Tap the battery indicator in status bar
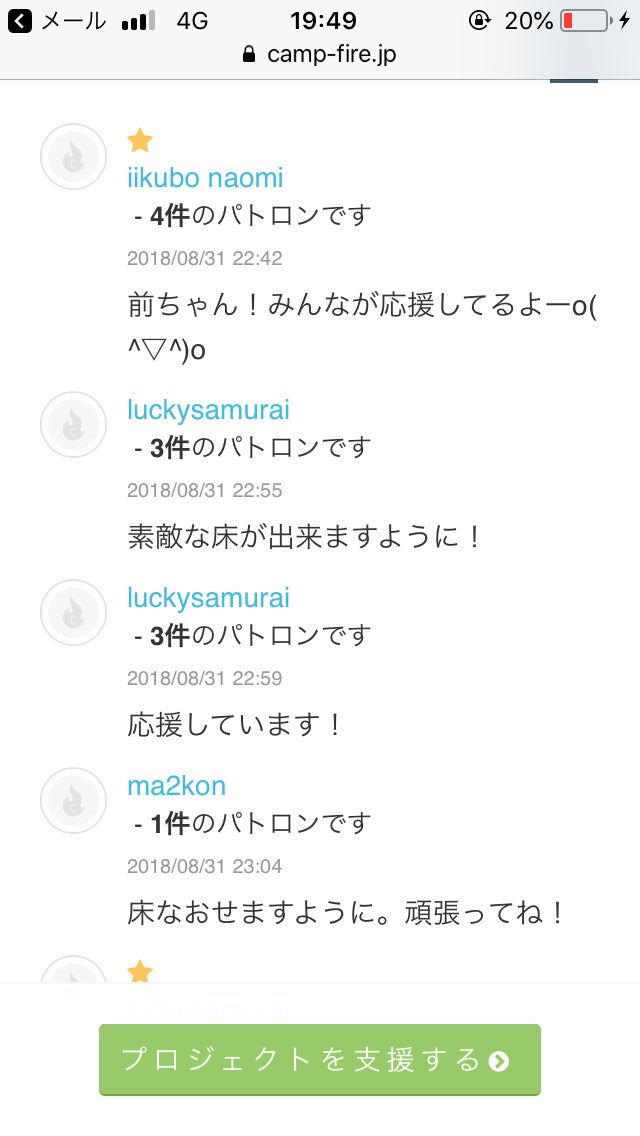The image size is (640, 1136). [585, 21]
